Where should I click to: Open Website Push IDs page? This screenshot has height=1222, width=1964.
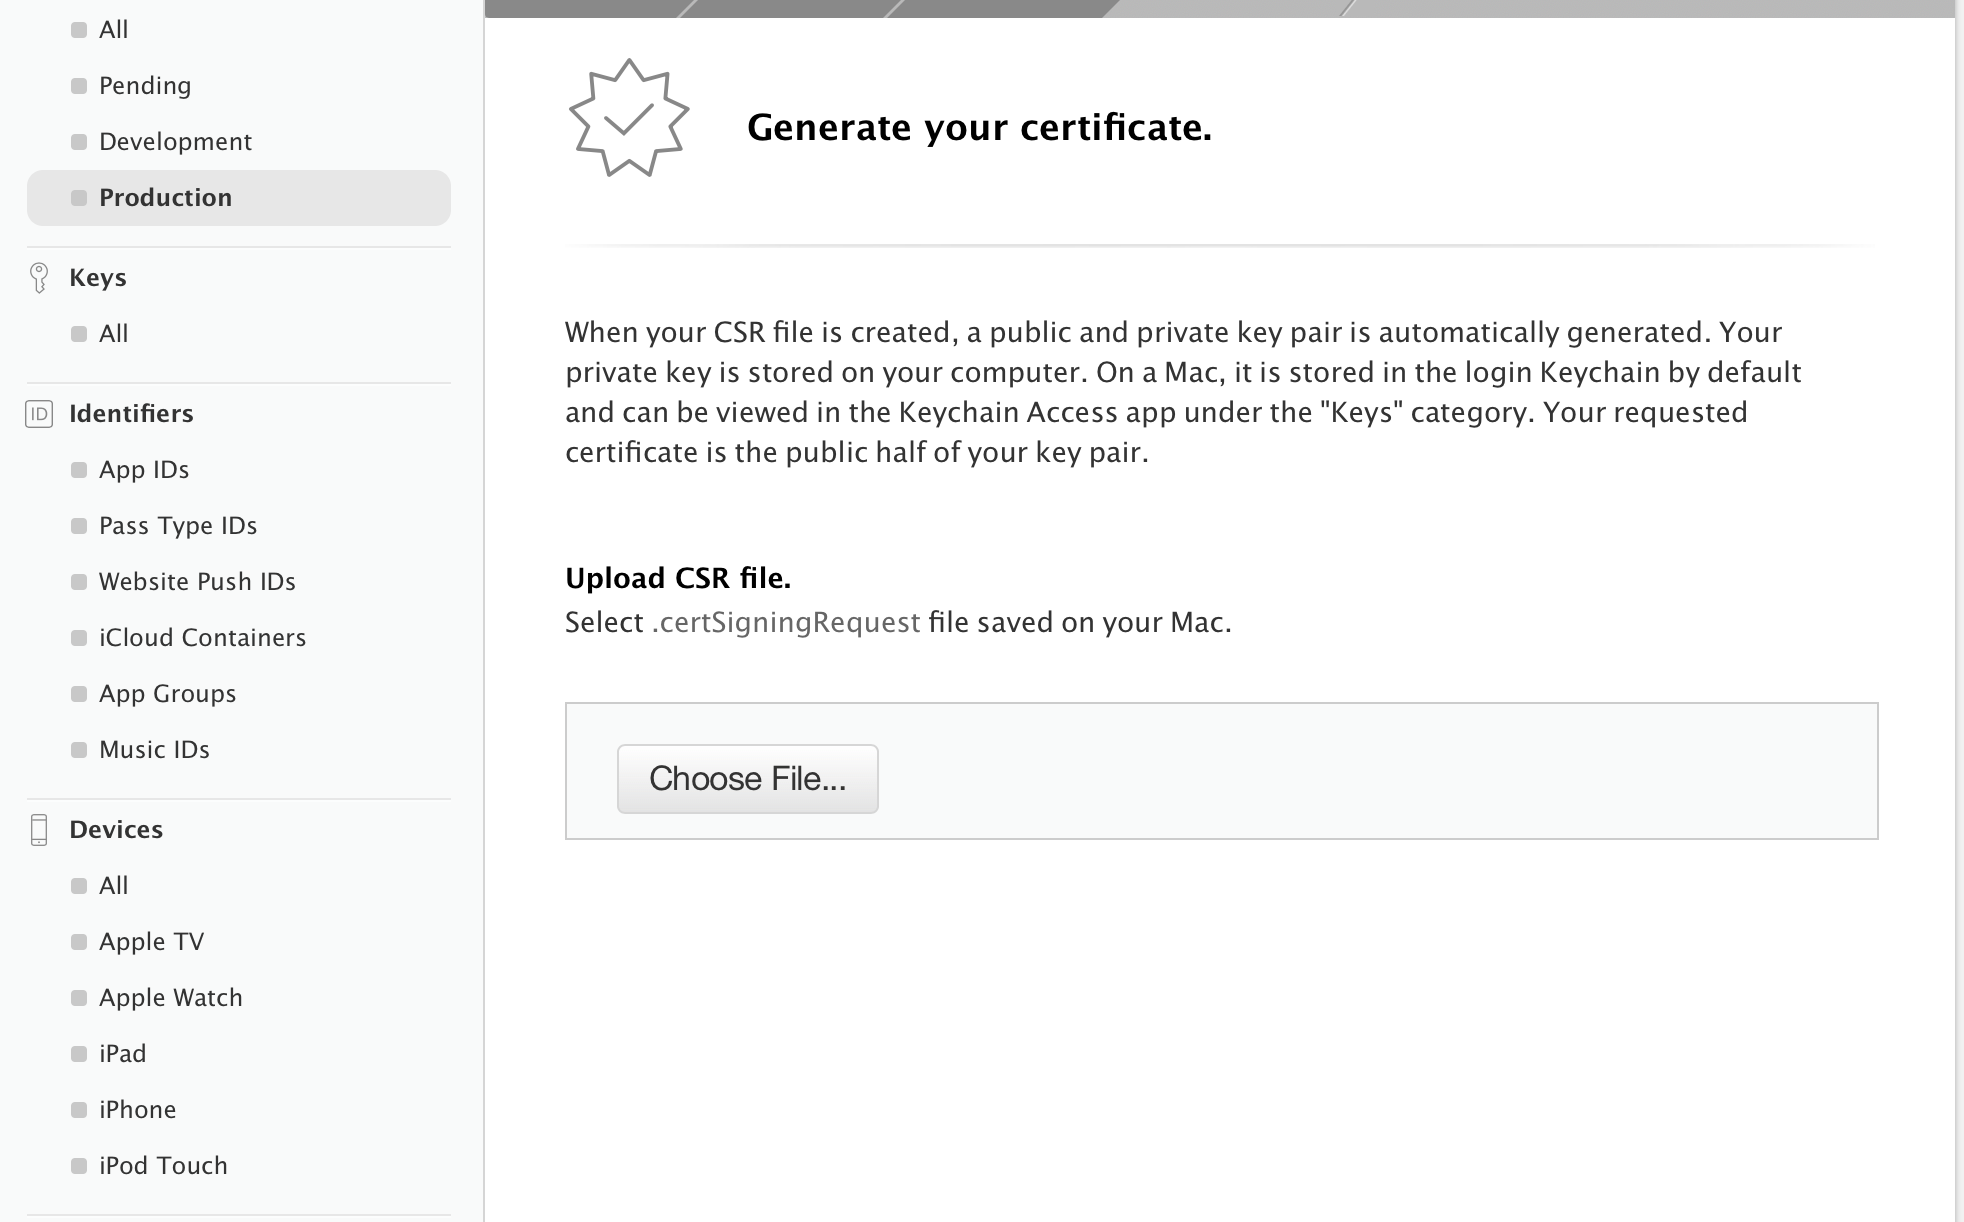click(197, 582)
